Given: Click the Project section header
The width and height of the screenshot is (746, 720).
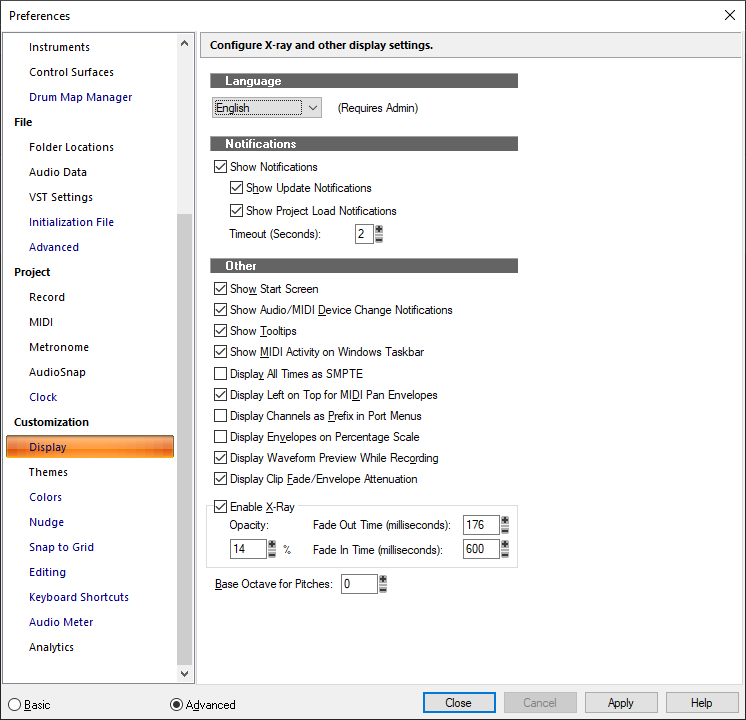Looking at the screenshot, I should [32, 272].
